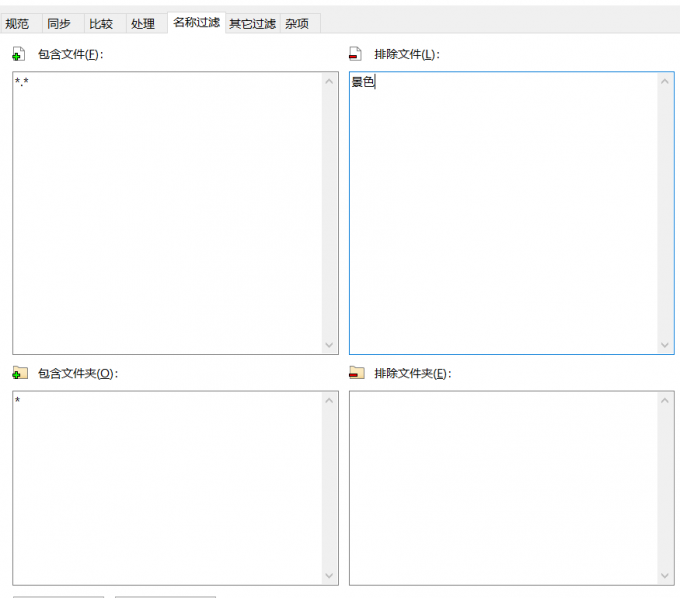Switch to the 其它过滤 tab

tap(252, 23)
